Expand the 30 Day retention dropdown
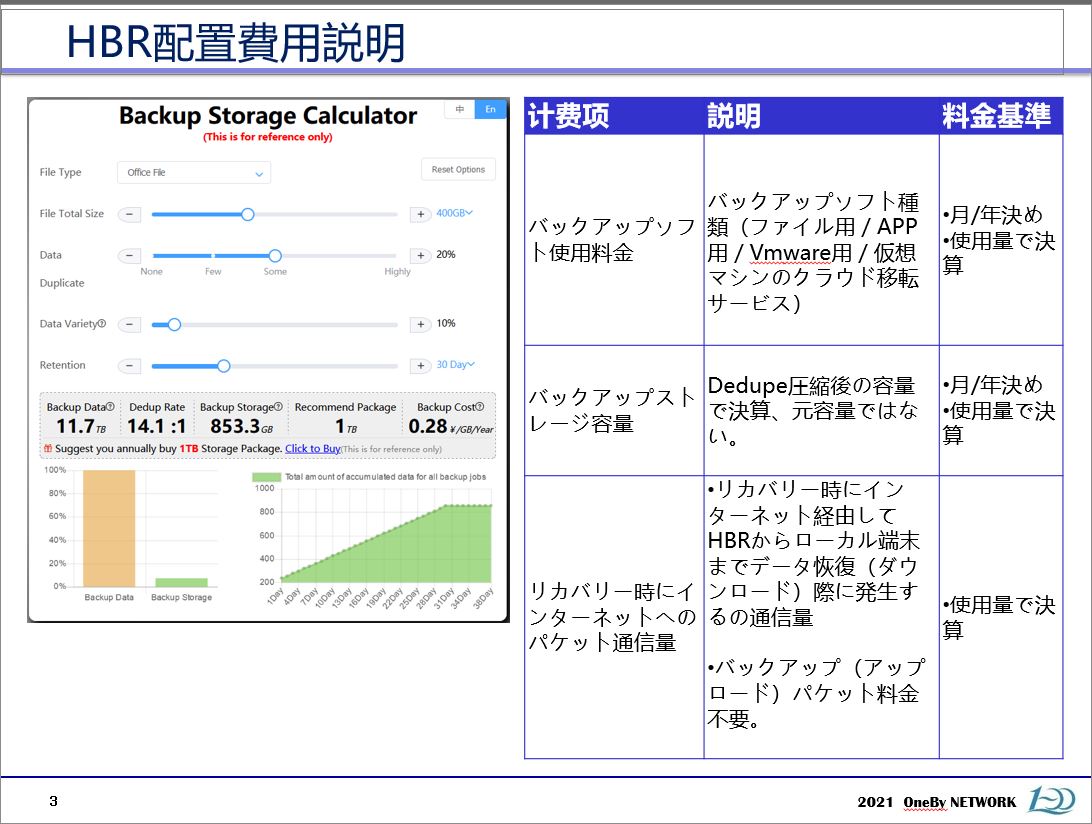 coord(455,364)
